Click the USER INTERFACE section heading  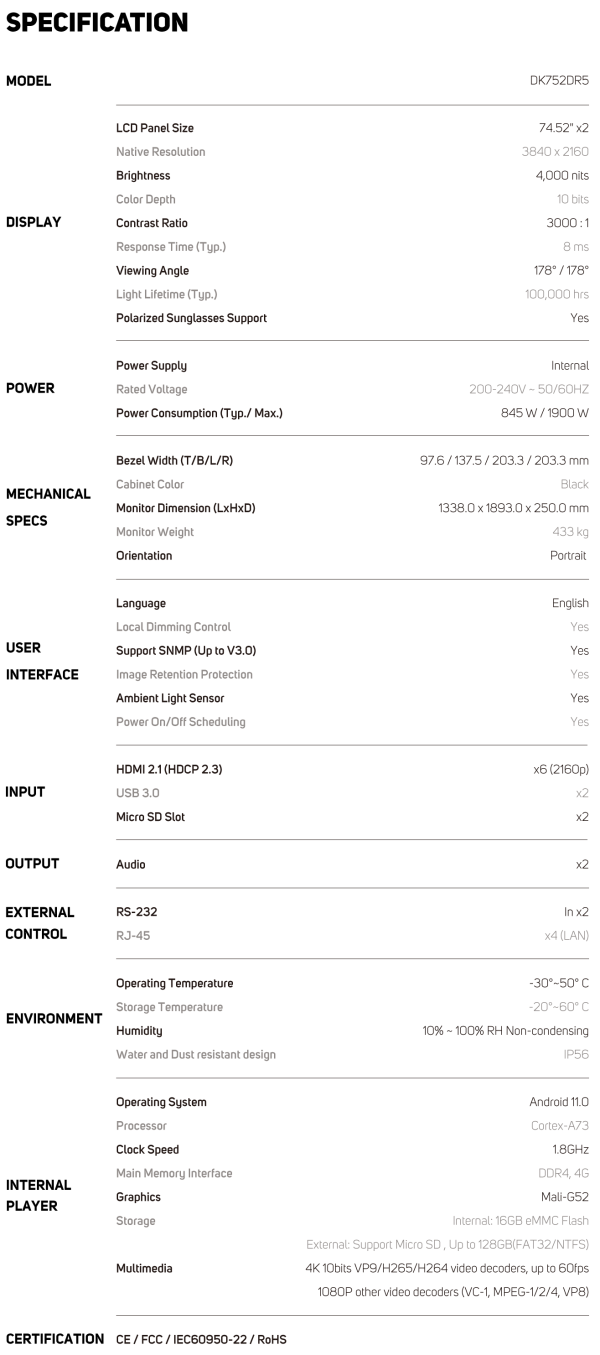(42, 661)
